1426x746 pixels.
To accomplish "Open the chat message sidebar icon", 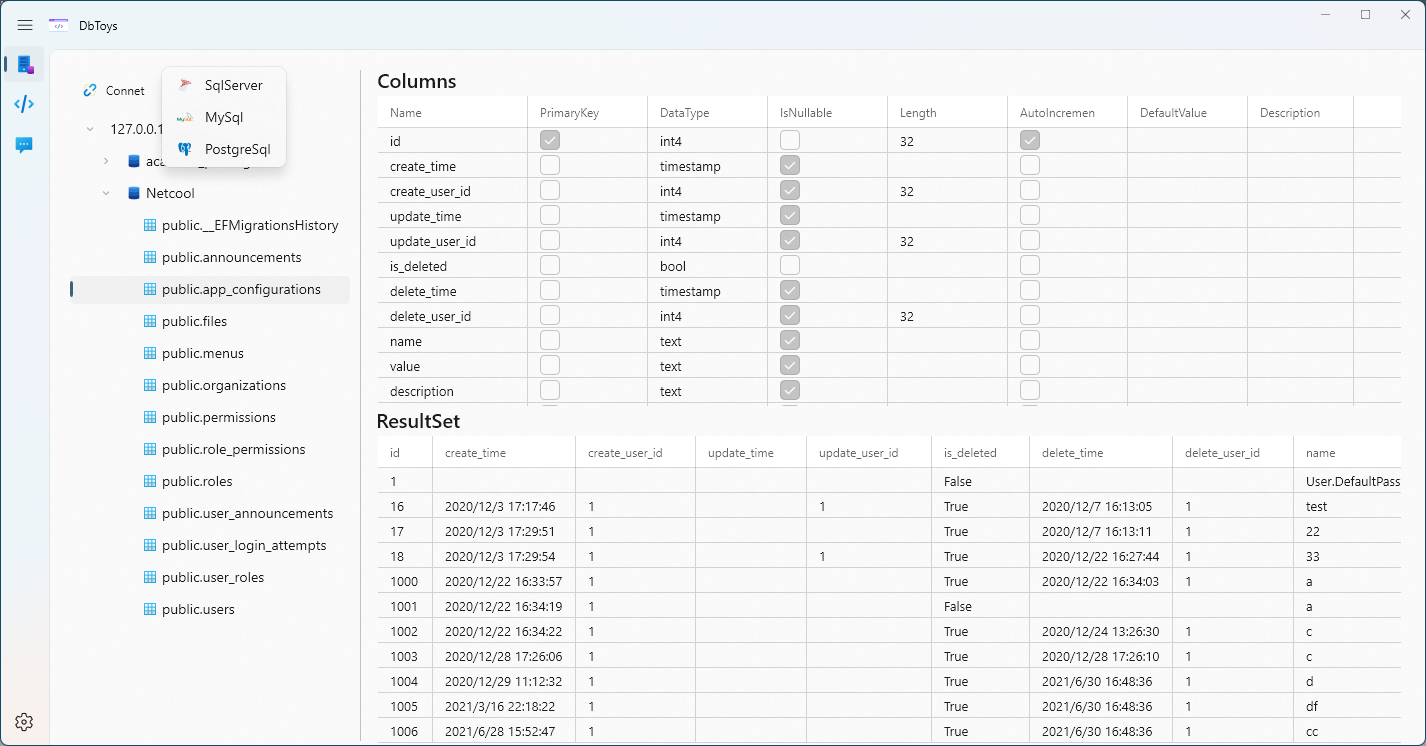I will coord(25,145).
